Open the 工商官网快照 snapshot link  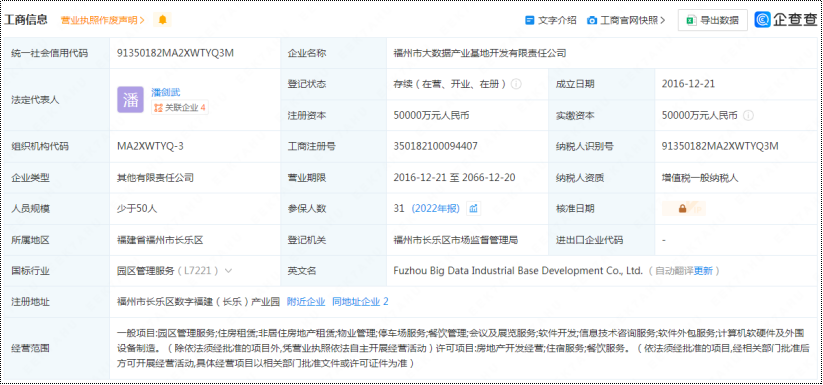[x=632, y=20]
